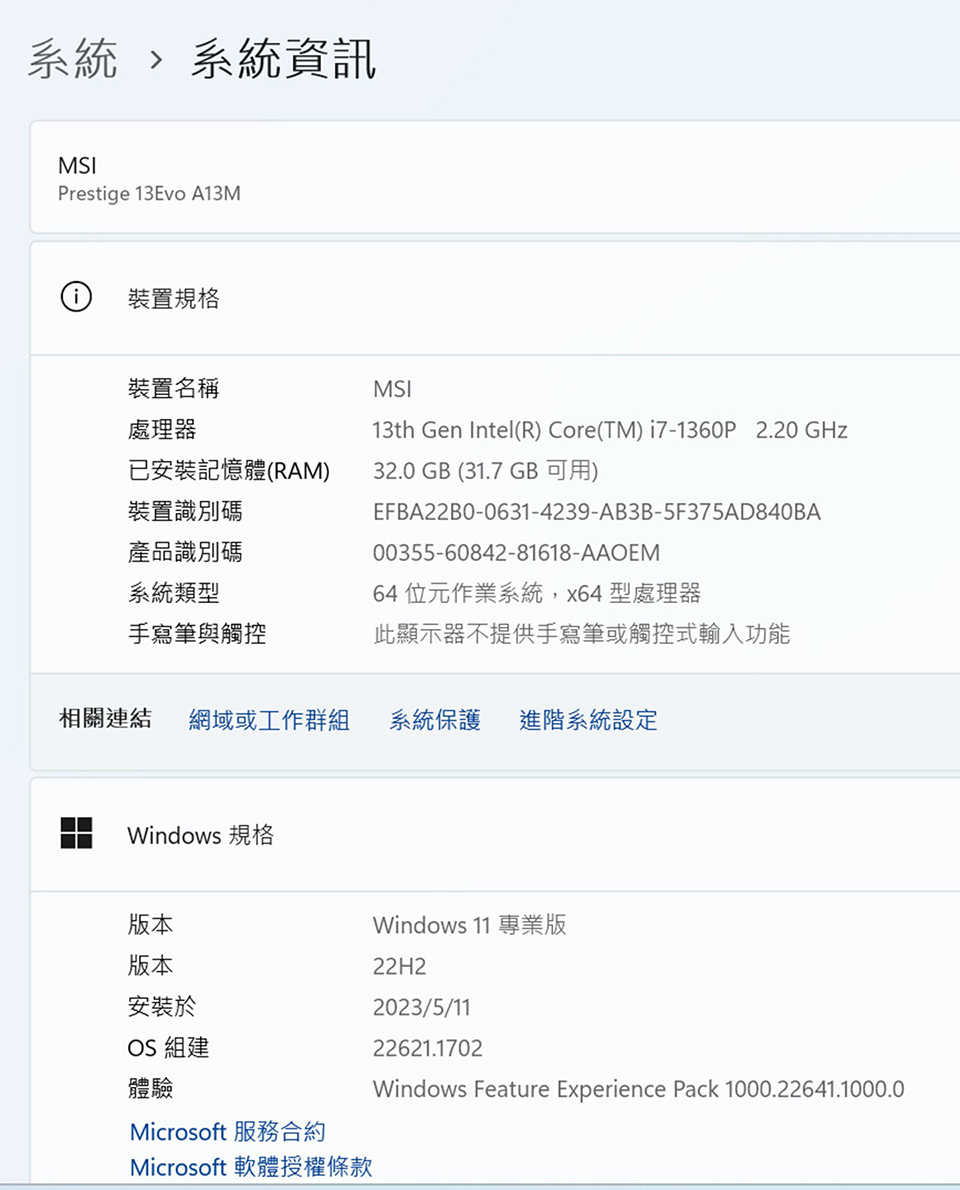Click the info icon beside 裝置規格
The height and width of the screenshot is (1190, 960).
point(76,297)
